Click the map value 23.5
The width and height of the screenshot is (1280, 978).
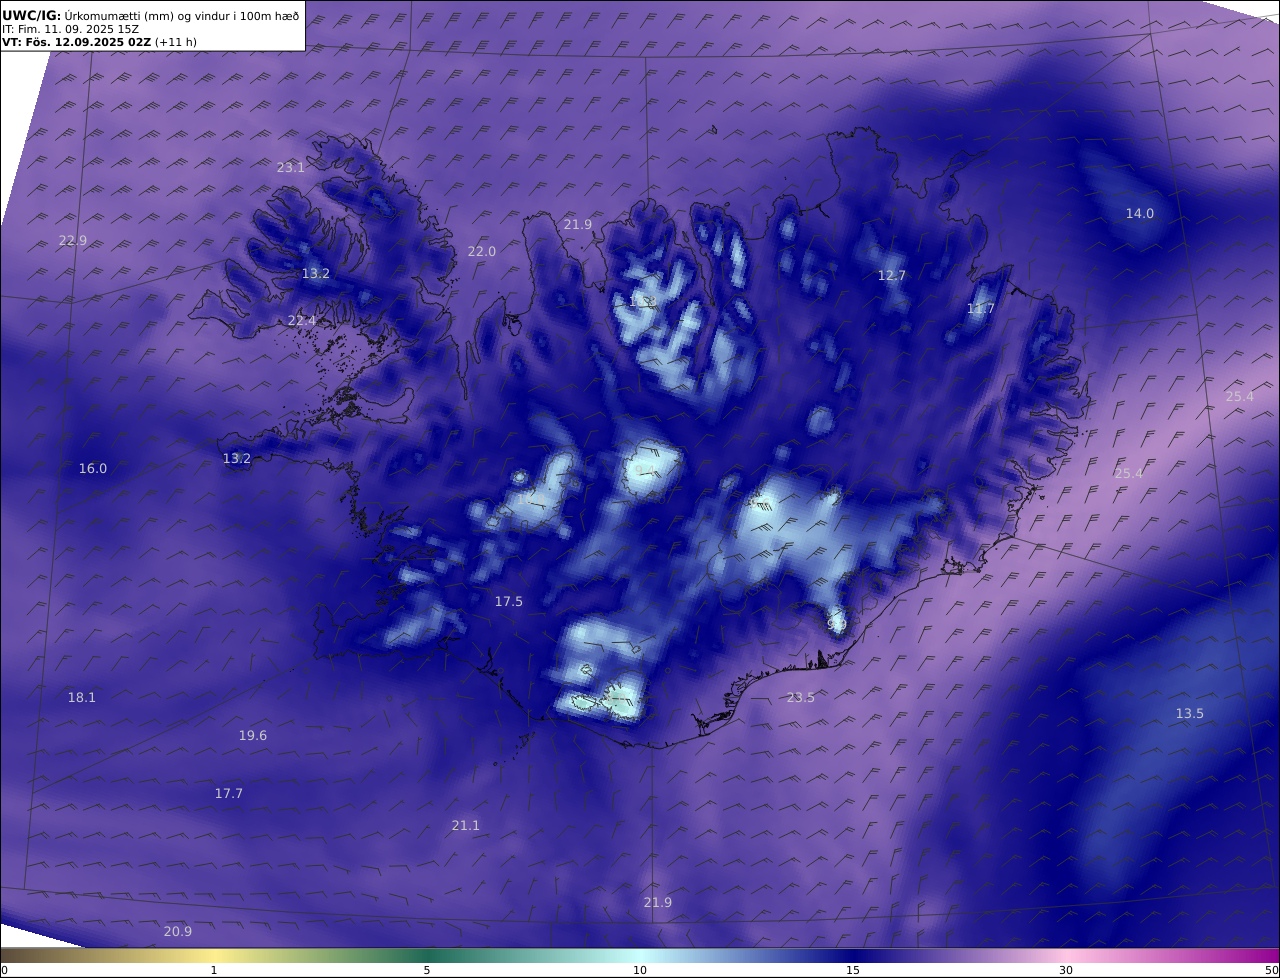coord(801,698)
